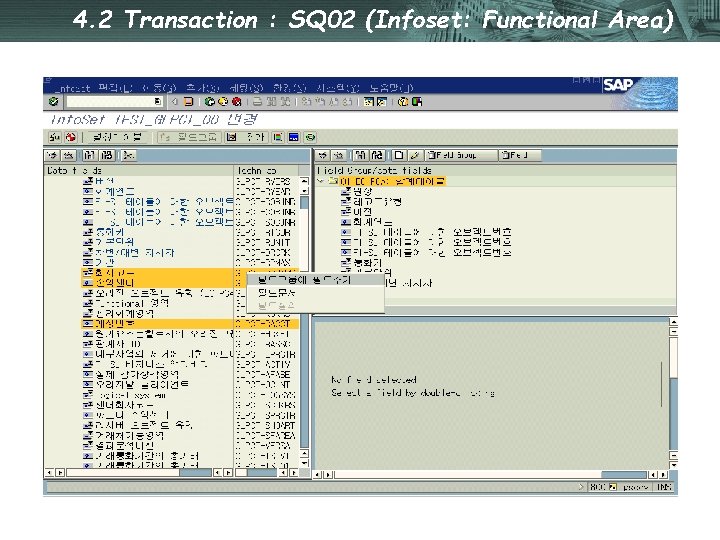Click the Help question-mark icon
The width and height of the screenshot is (720, 540).
(x=403, y=101)
